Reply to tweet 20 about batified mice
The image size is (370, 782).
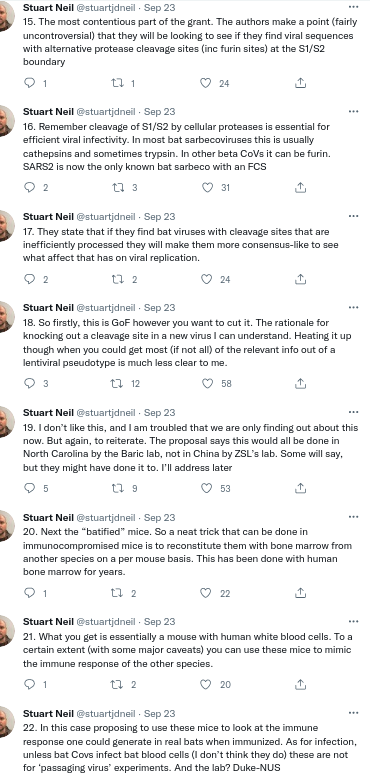tap(30, 593)
